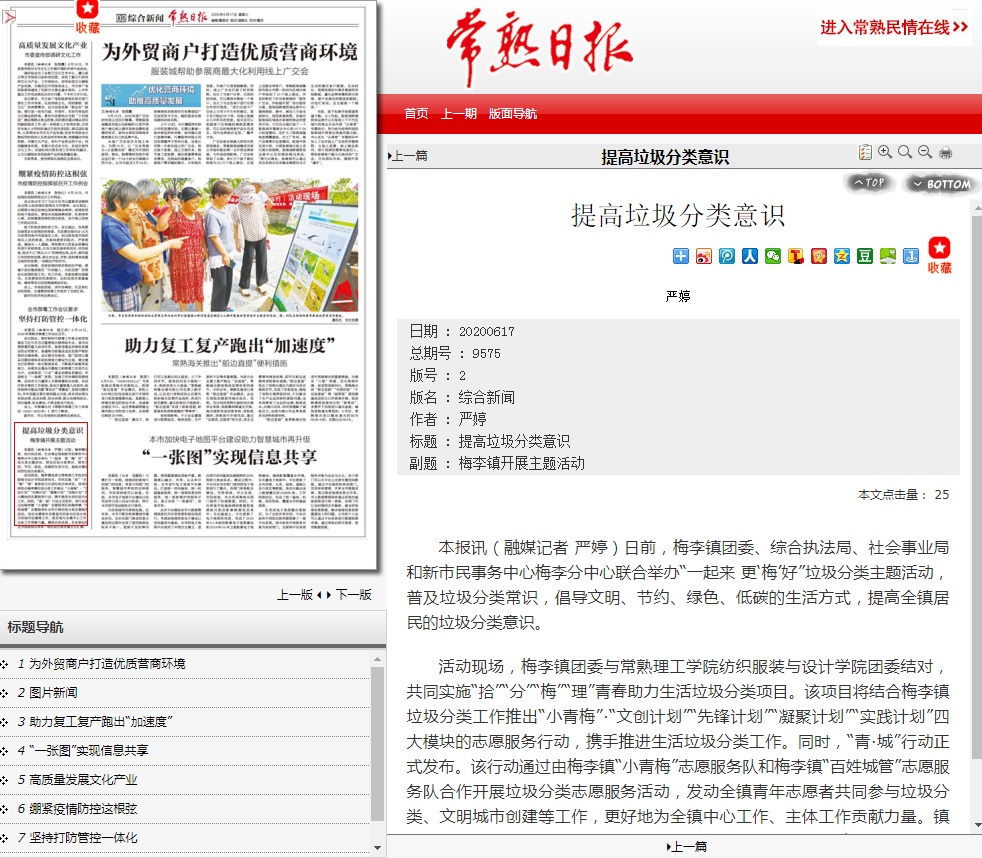
Task: Click the article scrollbar down arrow
Action: click(977, 827)
